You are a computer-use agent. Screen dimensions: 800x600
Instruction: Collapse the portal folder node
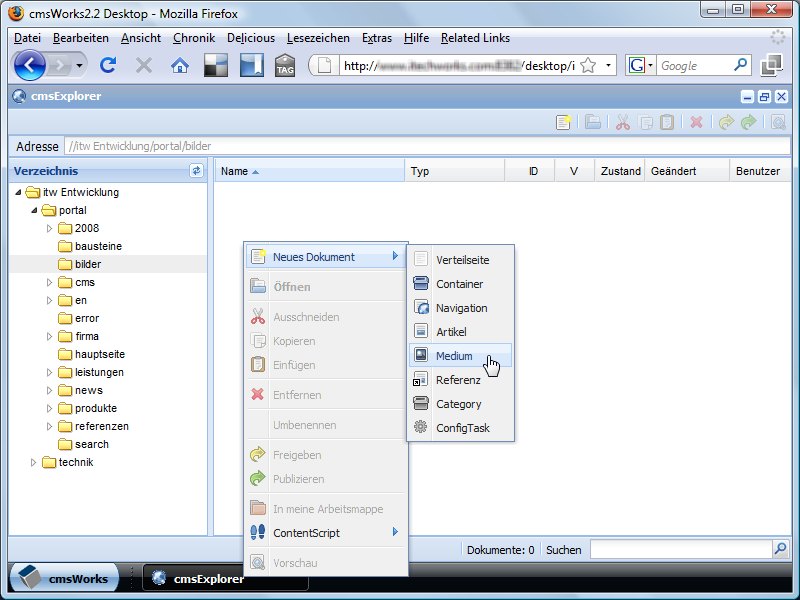34,210
